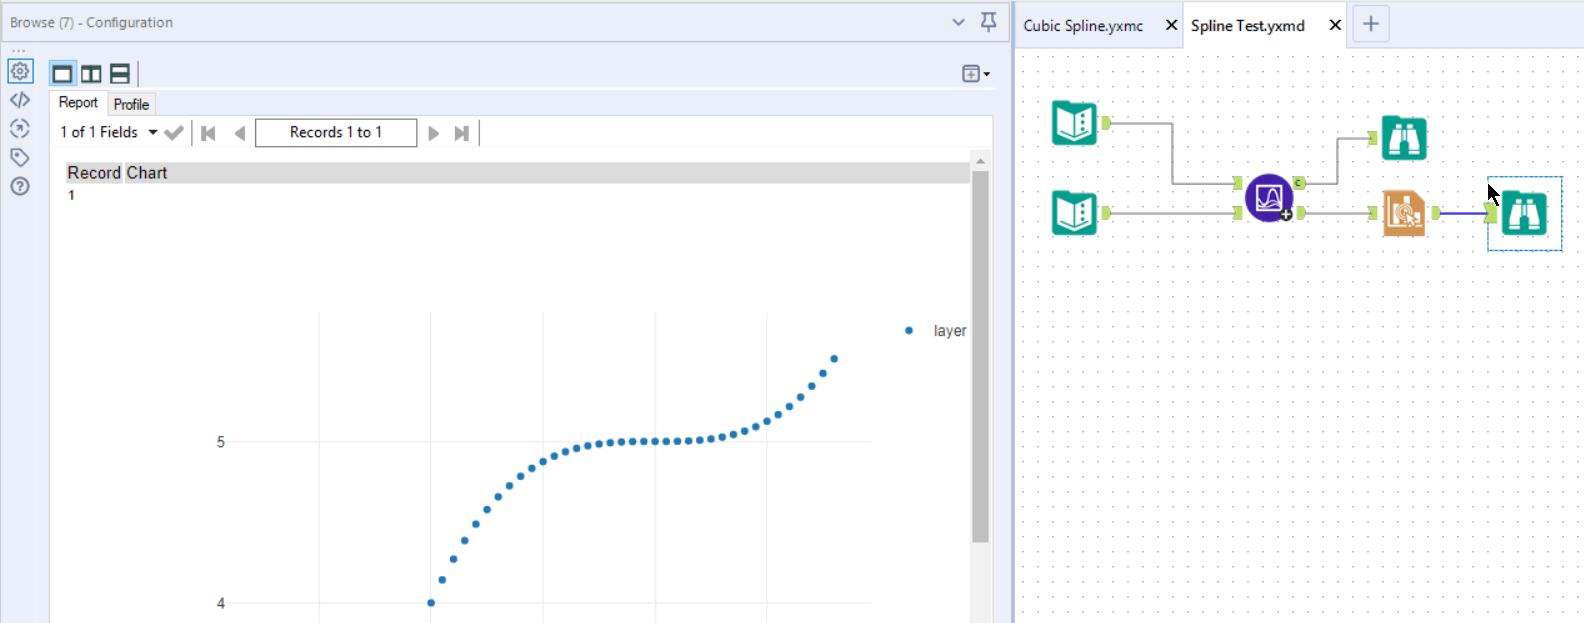Viewport: 1584px width, 623px height.
Task: Open the Help question mark icon
Action: 20,186
